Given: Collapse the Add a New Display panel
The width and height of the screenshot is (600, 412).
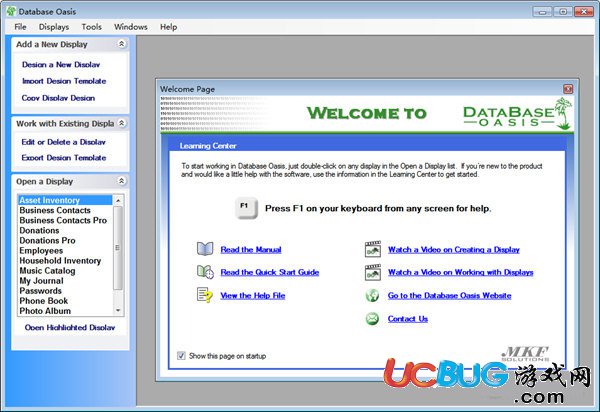Looking at the screenshot, I should tap(121, 44).
